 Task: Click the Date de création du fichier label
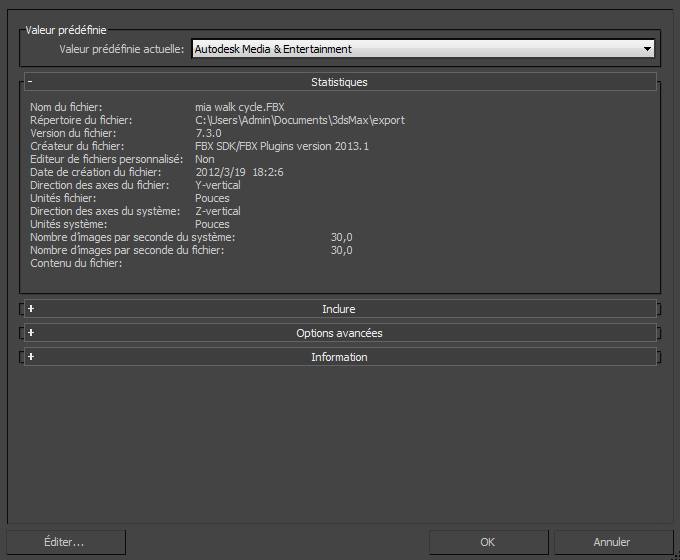click(x=95, y=172)
